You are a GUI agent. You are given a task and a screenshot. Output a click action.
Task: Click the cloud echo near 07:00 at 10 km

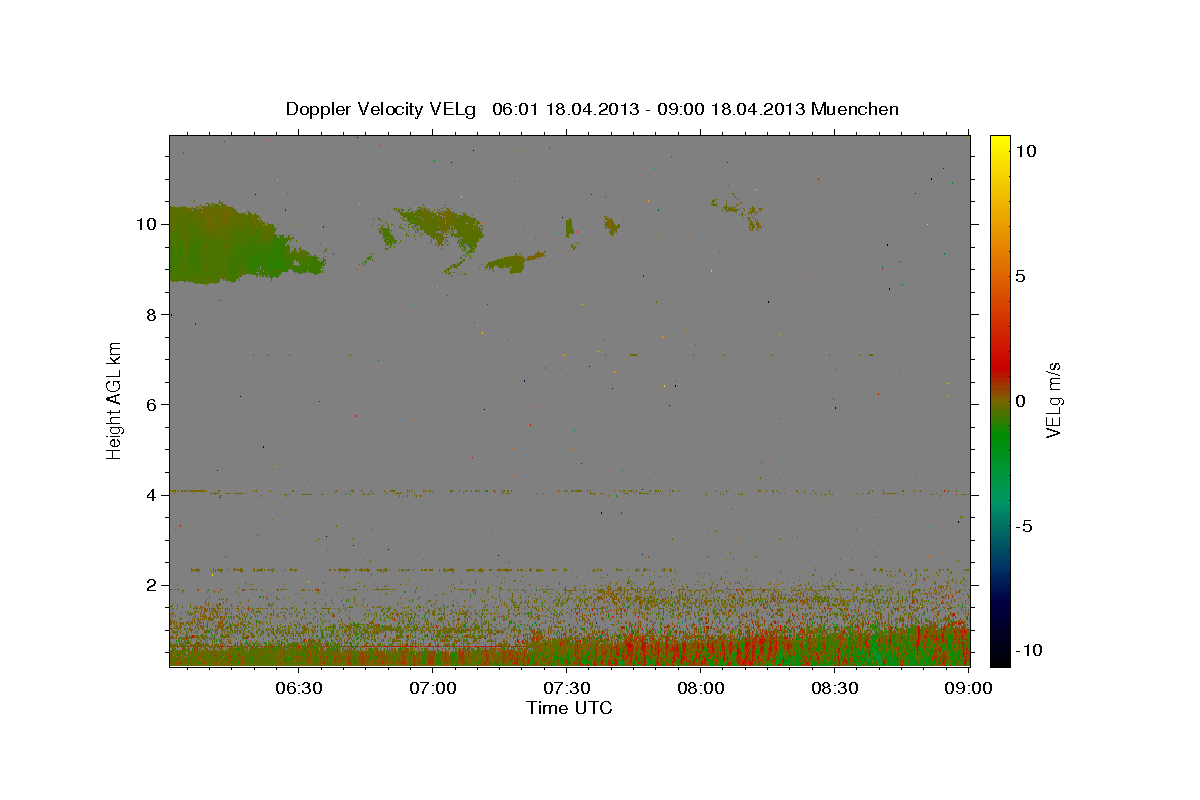click(x=440, y=226)
